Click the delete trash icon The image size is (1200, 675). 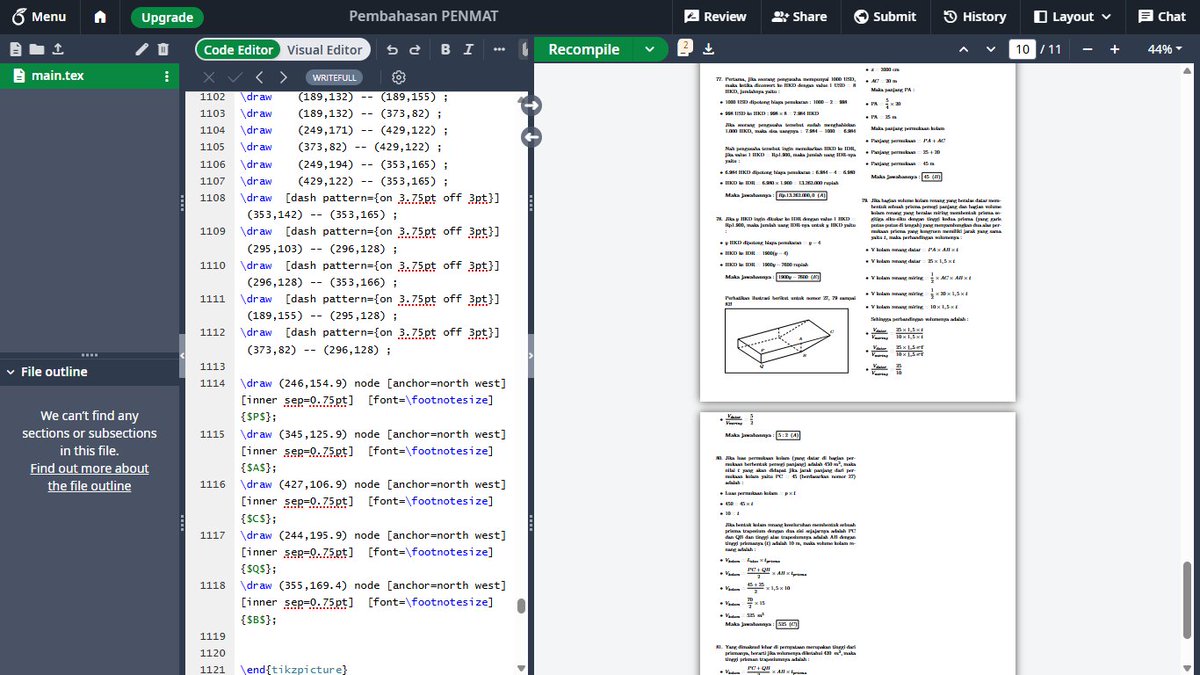click(x=163, y=49)
